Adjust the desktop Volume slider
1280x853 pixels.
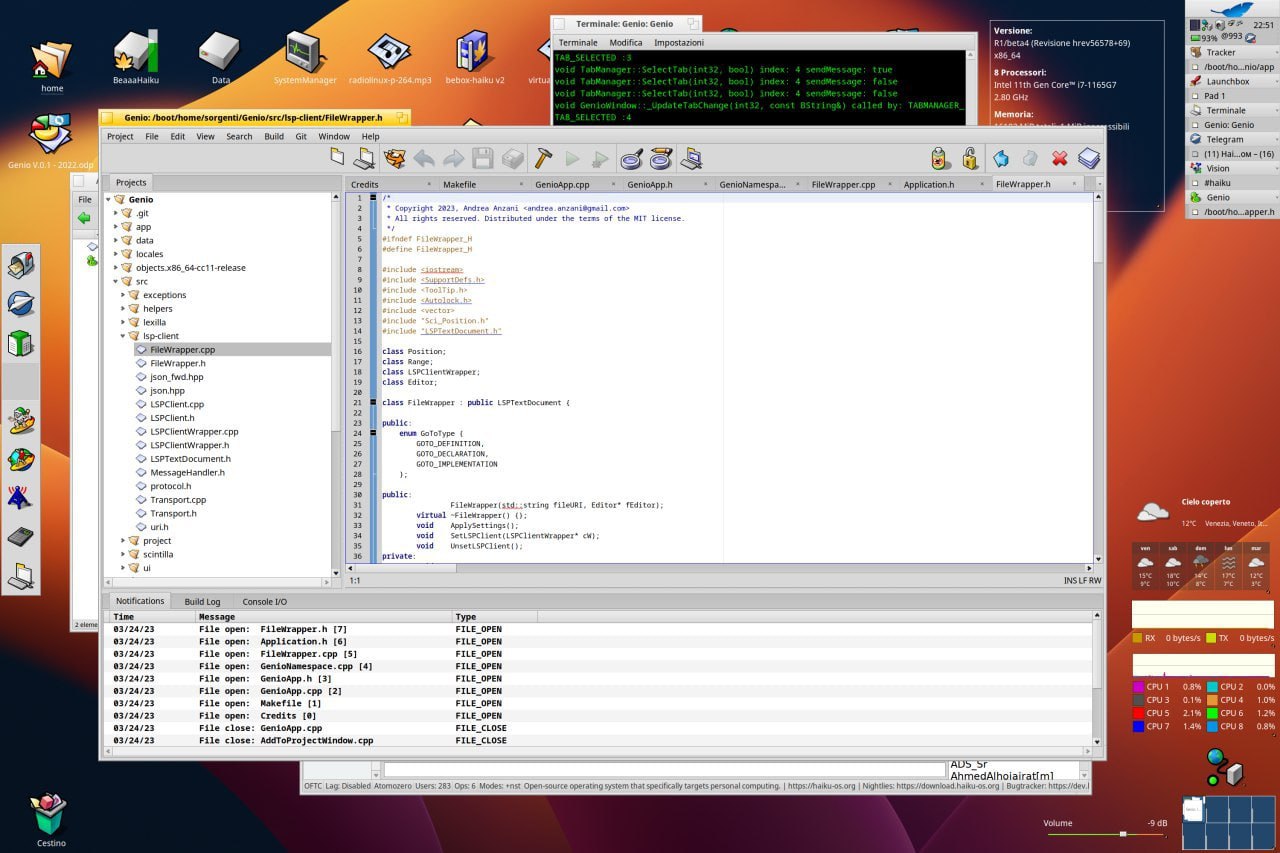(1123, 833)
